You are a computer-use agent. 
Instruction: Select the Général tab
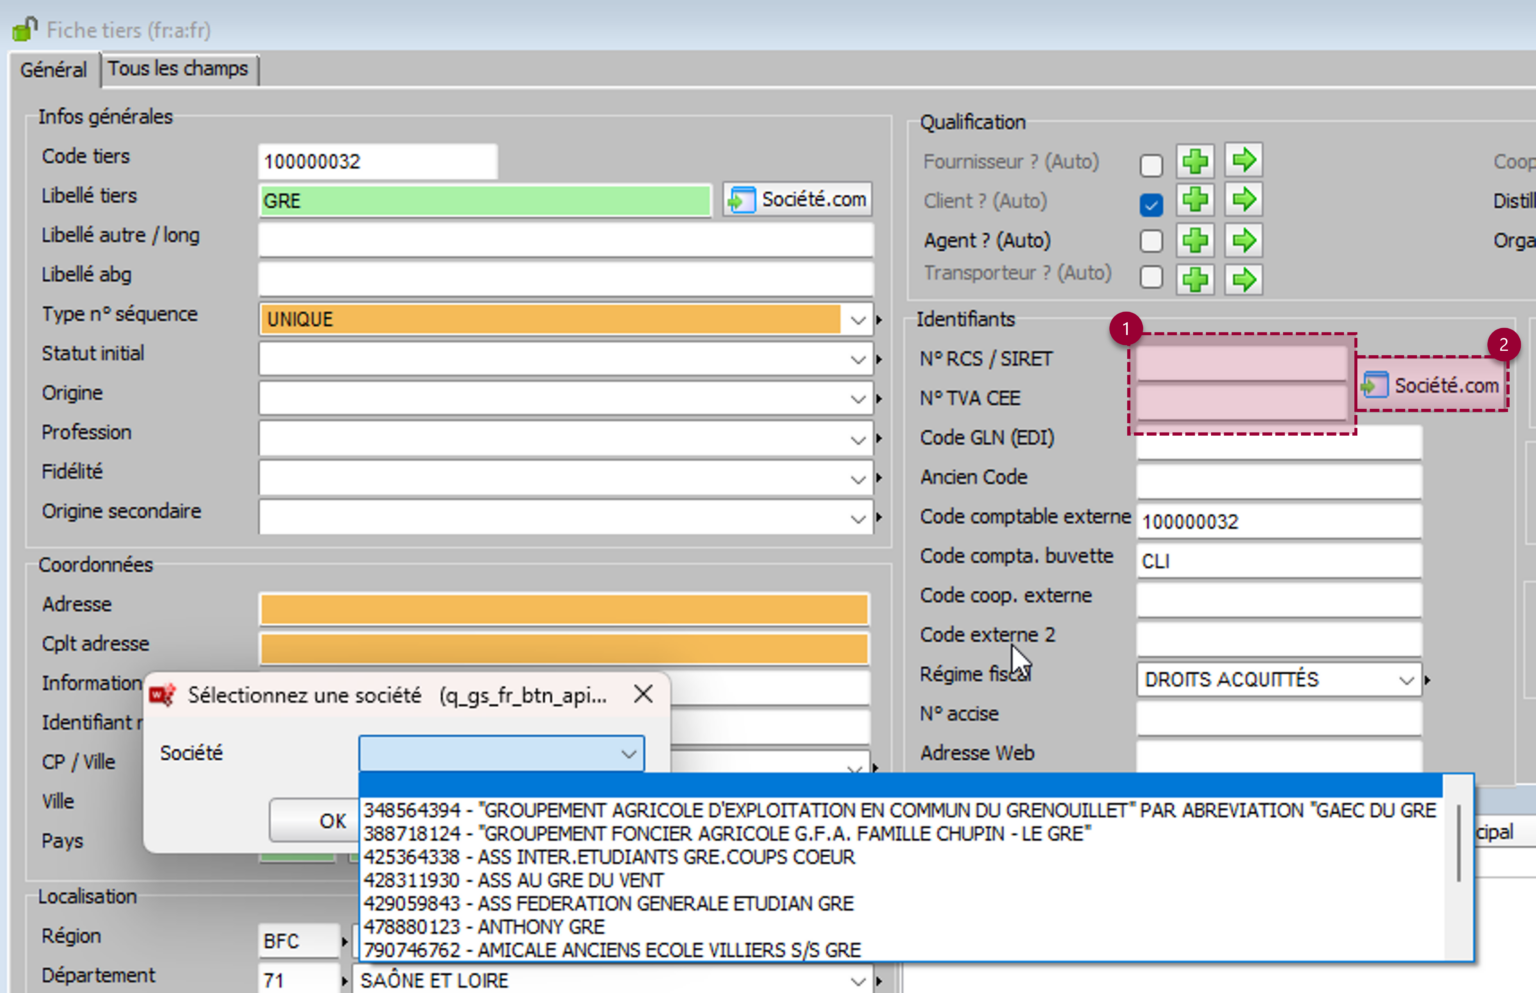(x=54, y=70)
